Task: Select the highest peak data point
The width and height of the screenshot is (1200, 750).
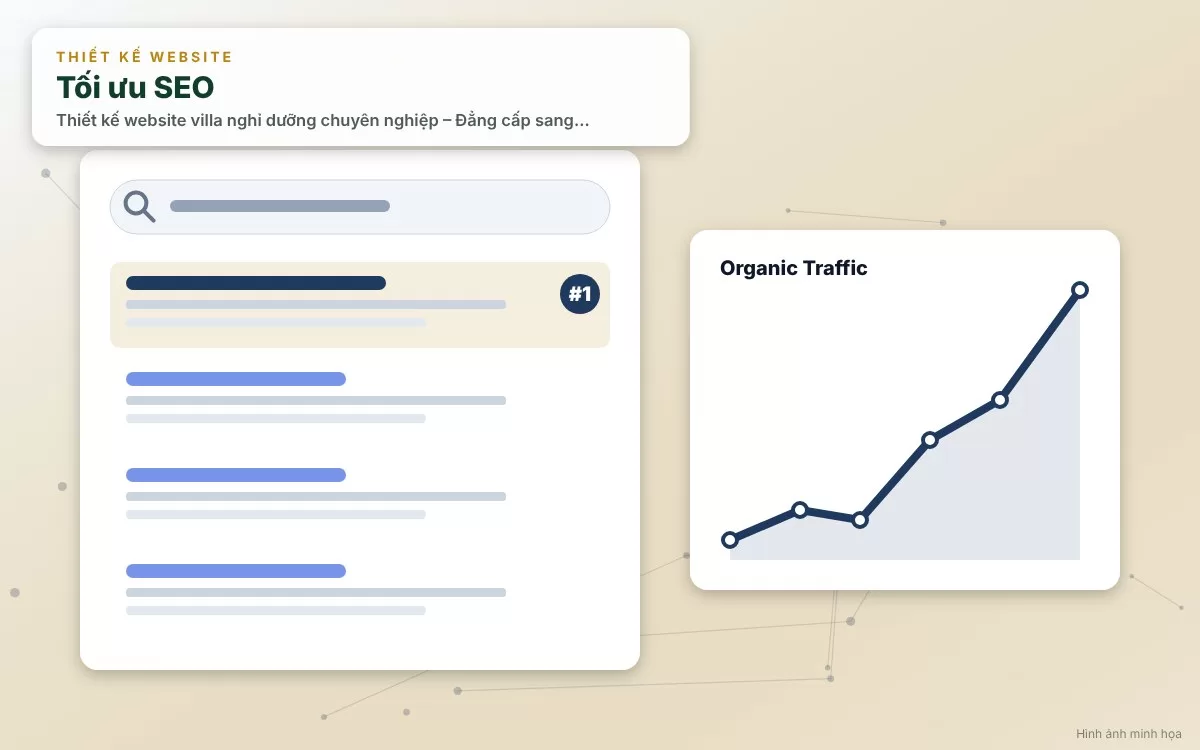Action: (x=1080, y=290)
